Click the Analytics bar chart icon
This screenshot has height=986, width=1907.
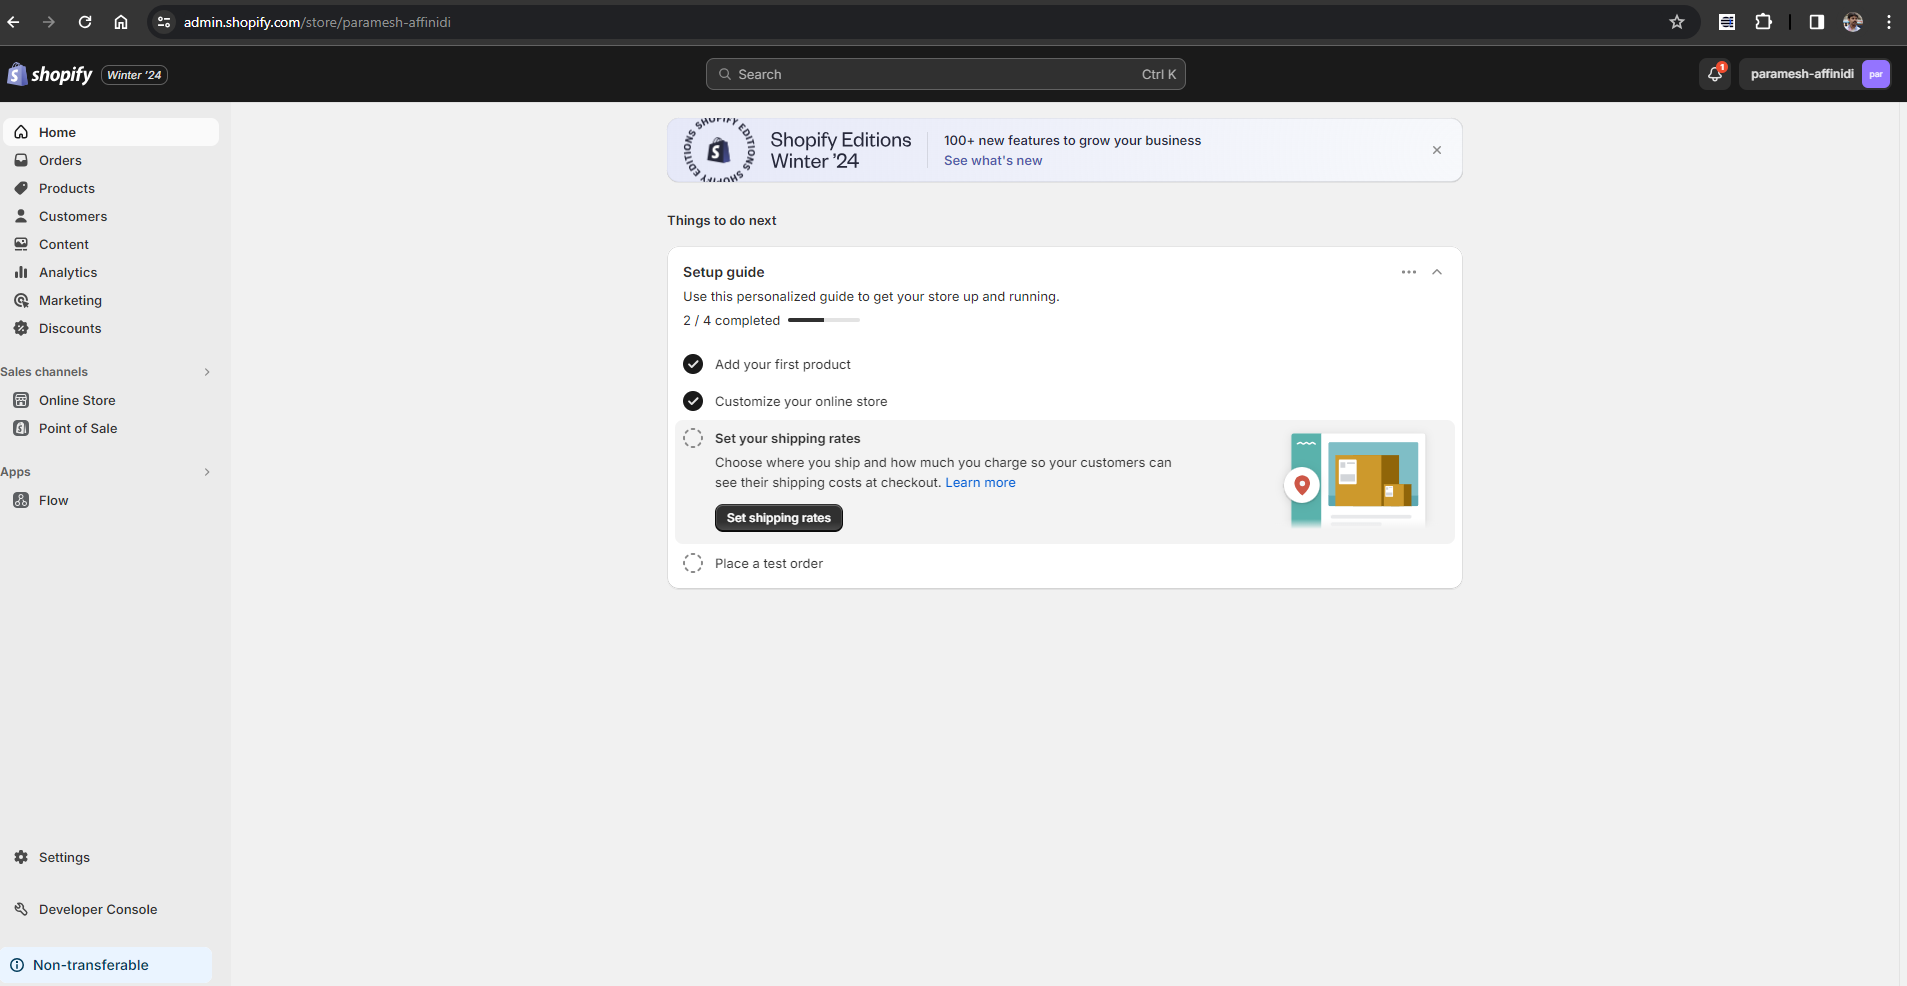[21, 272]
